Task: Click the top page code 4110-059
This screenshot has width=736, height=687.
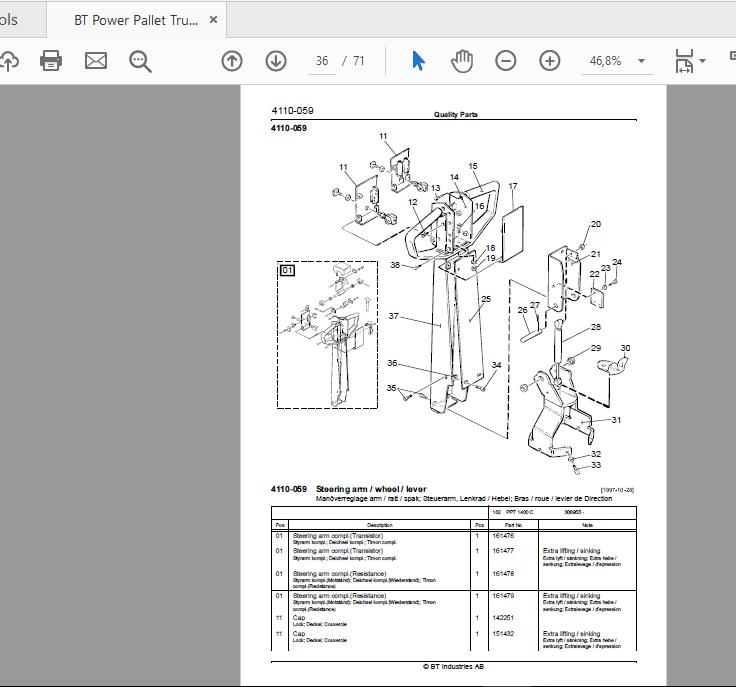Action: point(292,111)
